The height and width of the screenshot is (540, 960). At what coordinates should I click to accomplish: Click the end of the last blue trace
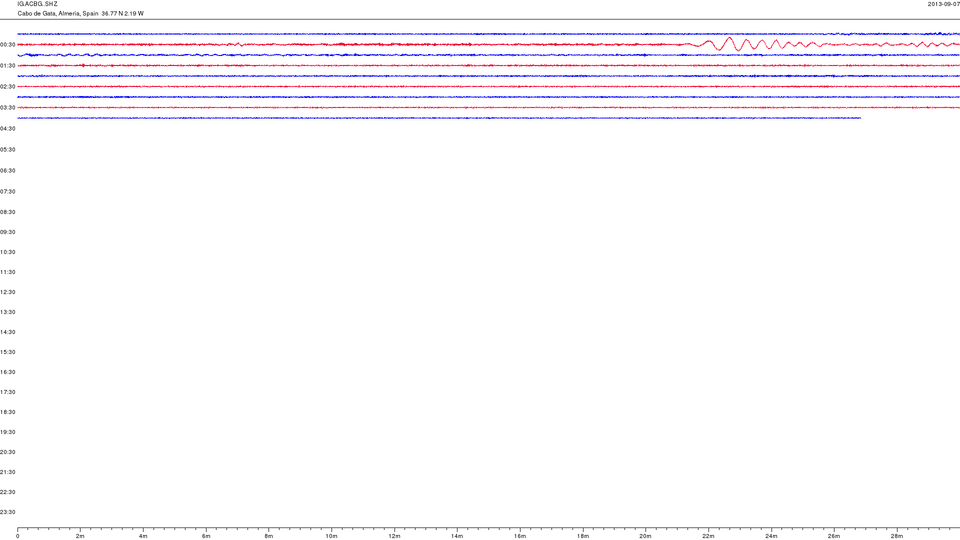tap(860, 118)
